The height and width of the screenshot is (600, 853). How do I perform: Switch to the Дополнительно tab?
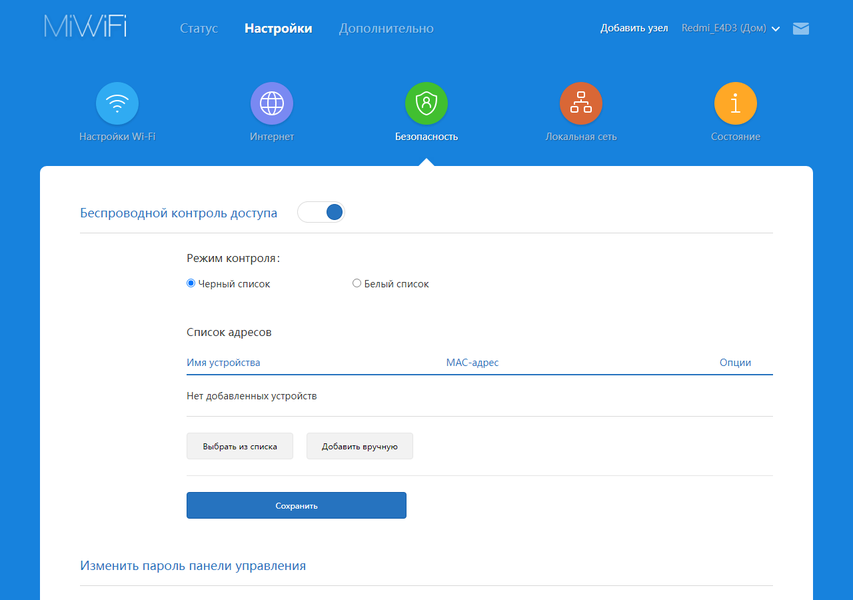(x=386, y=28)
